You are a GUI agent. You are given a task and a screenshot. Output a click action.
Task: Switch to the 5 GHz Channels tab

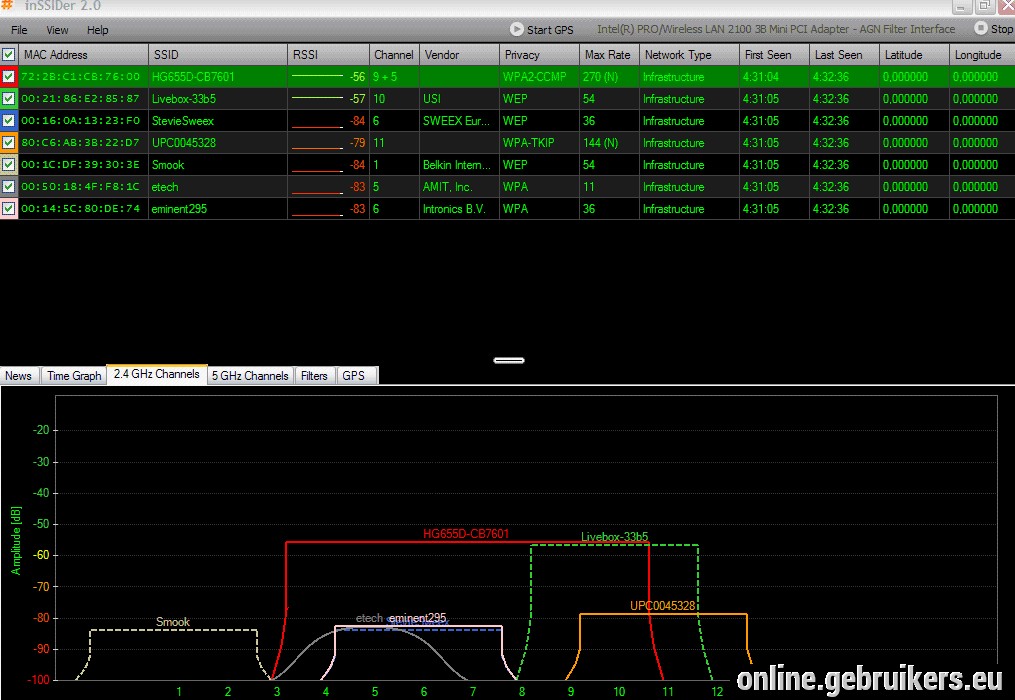[250, 376]
